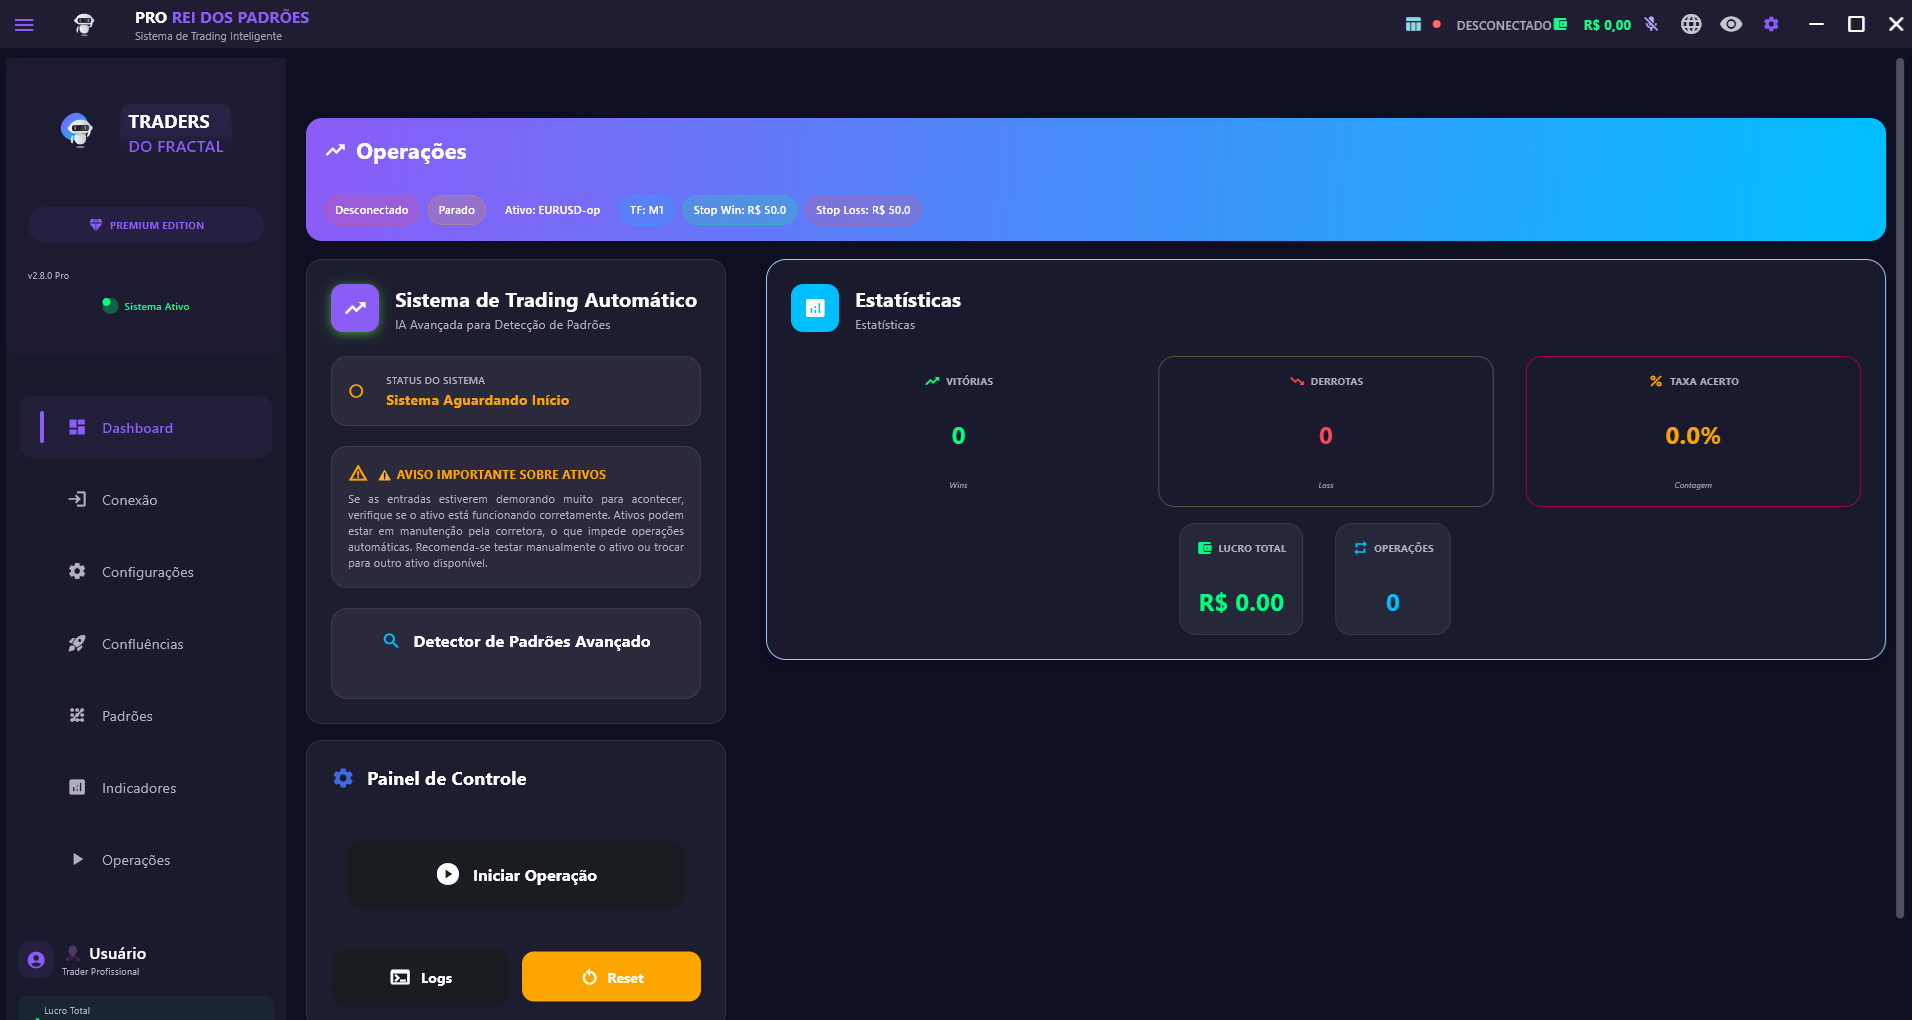Expand Operações in the sidebar
The height and width of the screenshot is (1020, 1912).
pos(136,860)
